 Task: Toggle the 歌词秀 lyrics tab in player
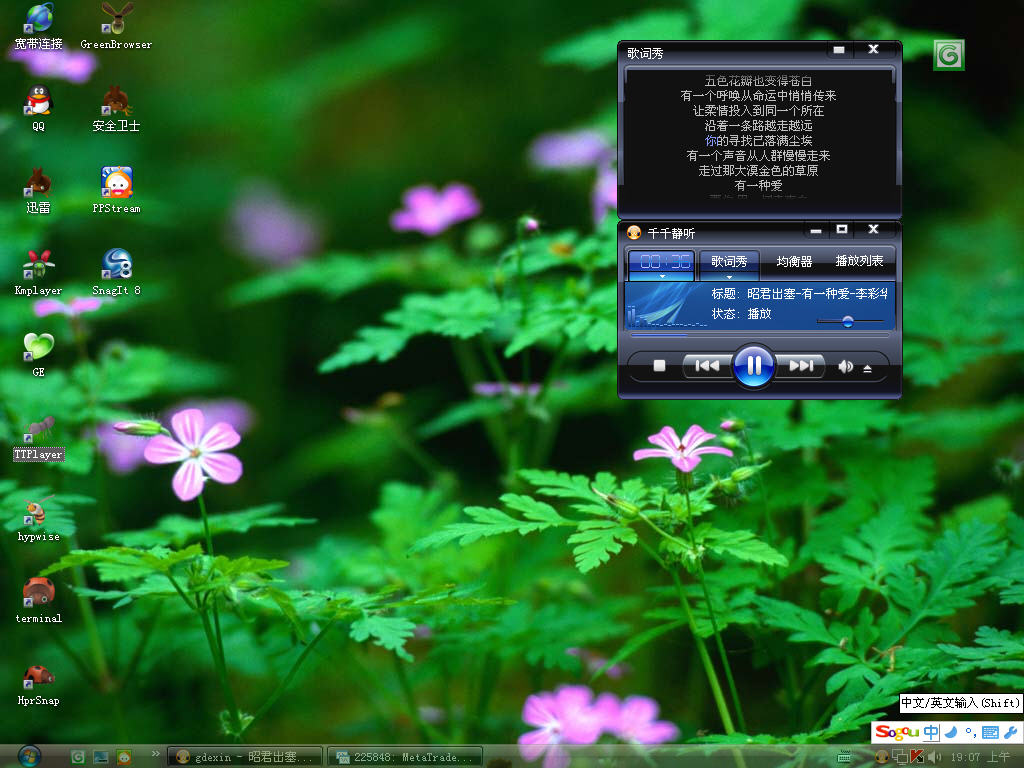(x=729, y=261)
